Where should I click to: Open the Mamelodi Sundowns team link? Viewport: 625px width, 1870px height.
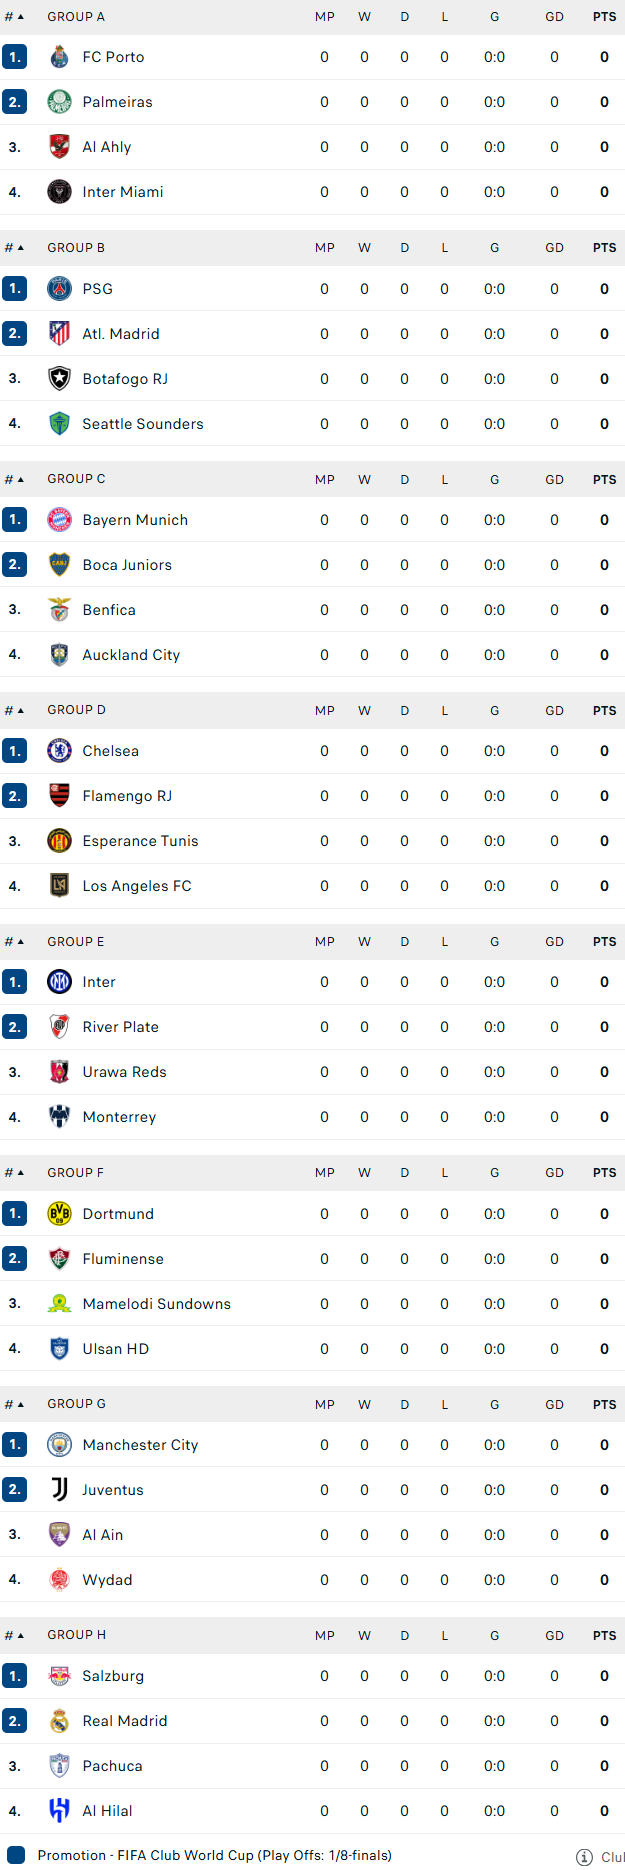pyautogui.click(x=156, y=1304)
